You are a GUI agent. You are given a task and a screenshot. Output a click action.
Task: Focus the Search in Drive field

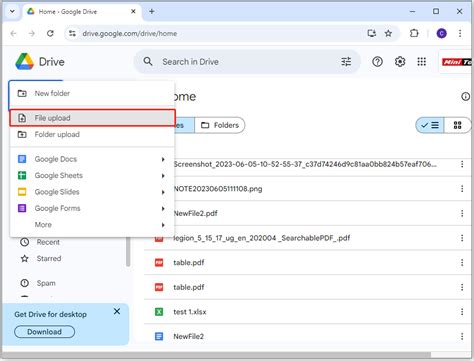[247, 62]
